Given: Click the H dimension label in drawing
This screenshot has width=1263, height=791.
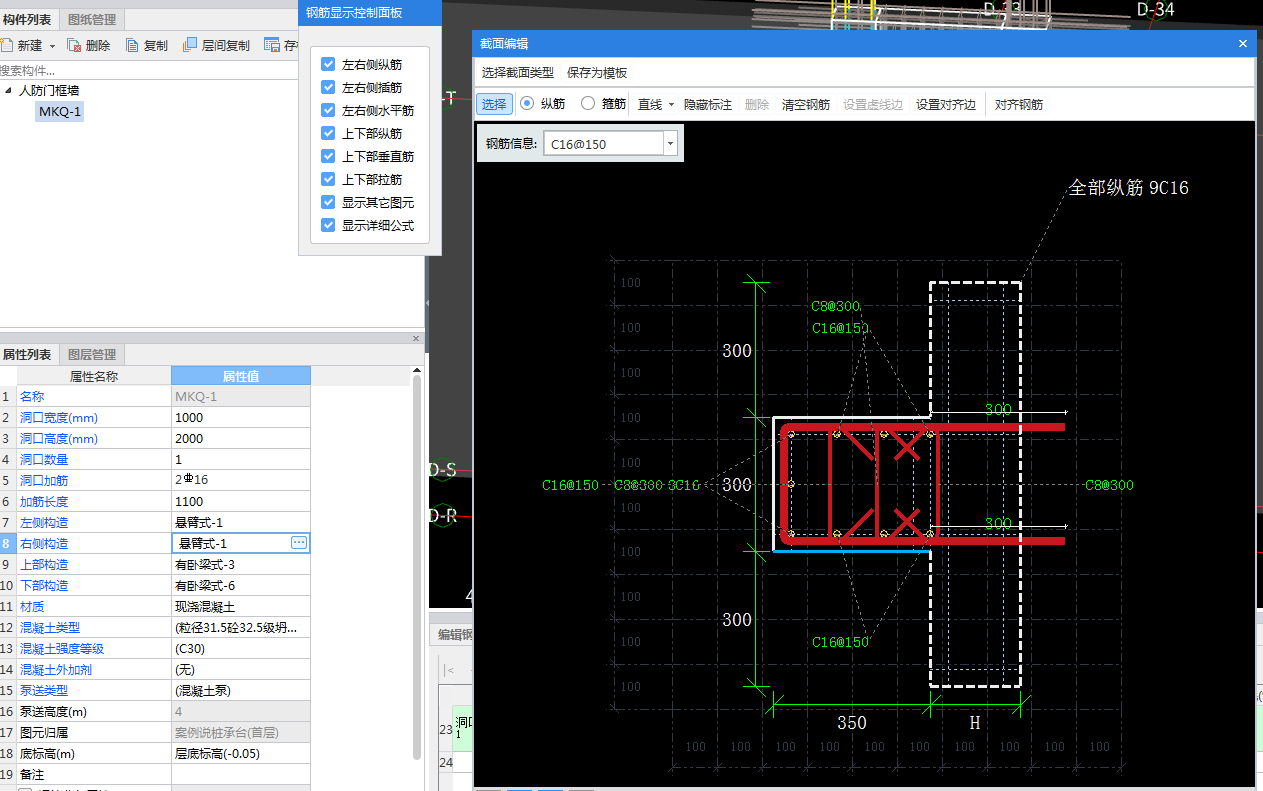Looking at the screenshot, I should (x=975, y=722).
